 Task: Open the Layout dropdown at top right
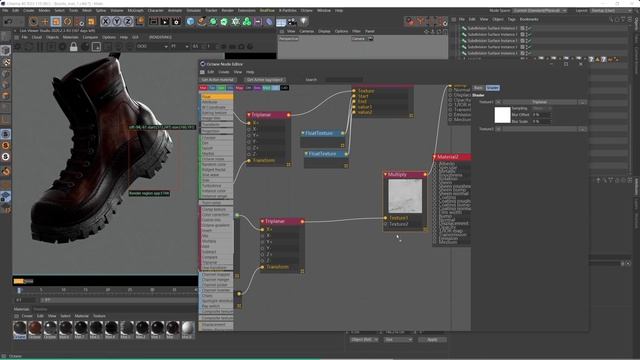pyautogui.click(x=612, y=11)
